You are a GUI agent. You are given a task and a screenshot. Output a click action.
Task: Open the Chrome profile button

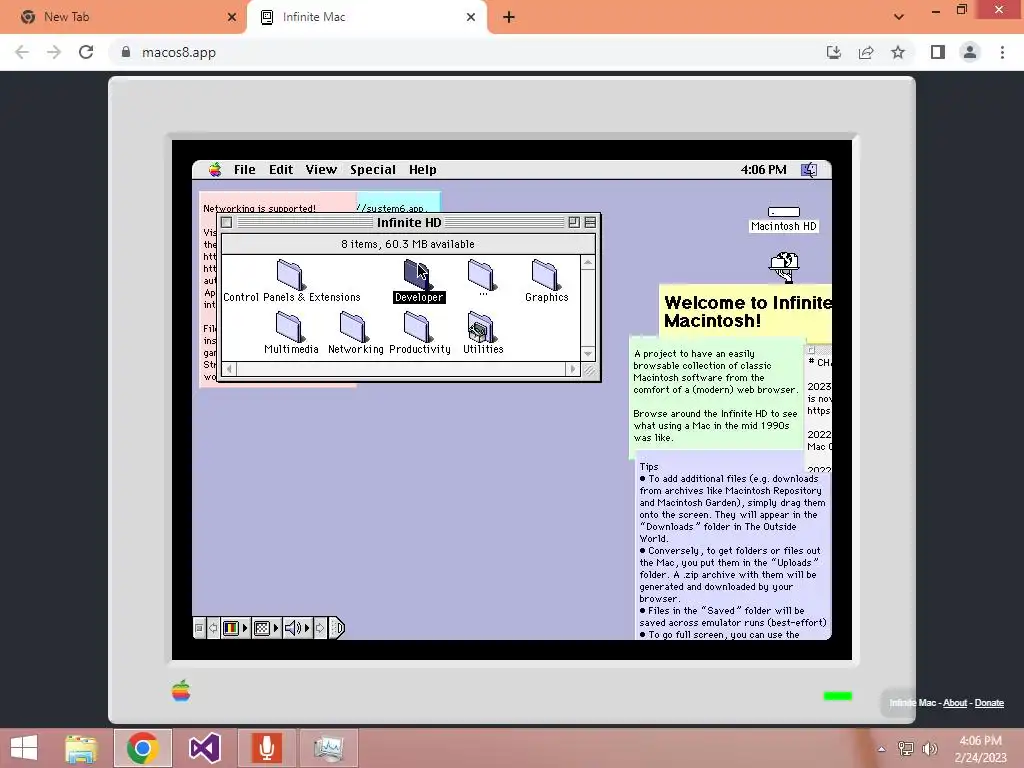(970, 52)
